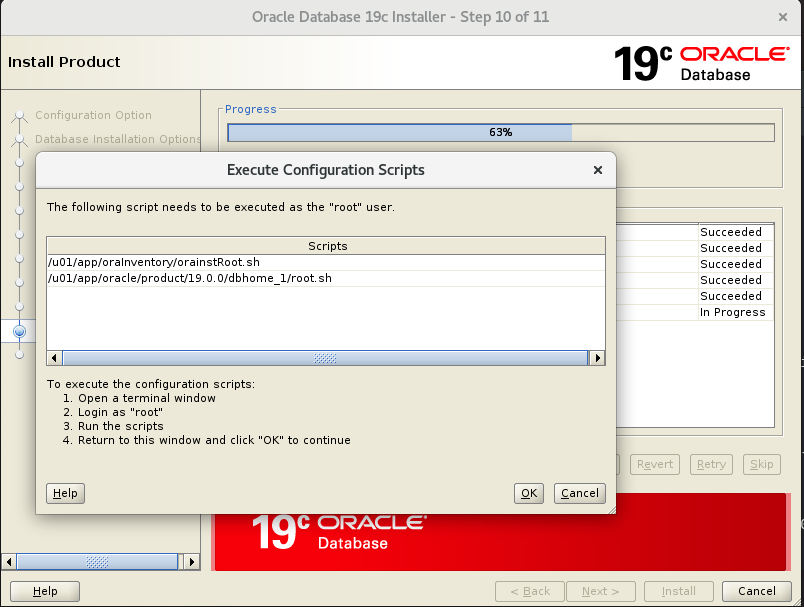The width and height of the screenshot is (804, 607).
Task: Select the Configuration Option step
Action: [93, 115]
